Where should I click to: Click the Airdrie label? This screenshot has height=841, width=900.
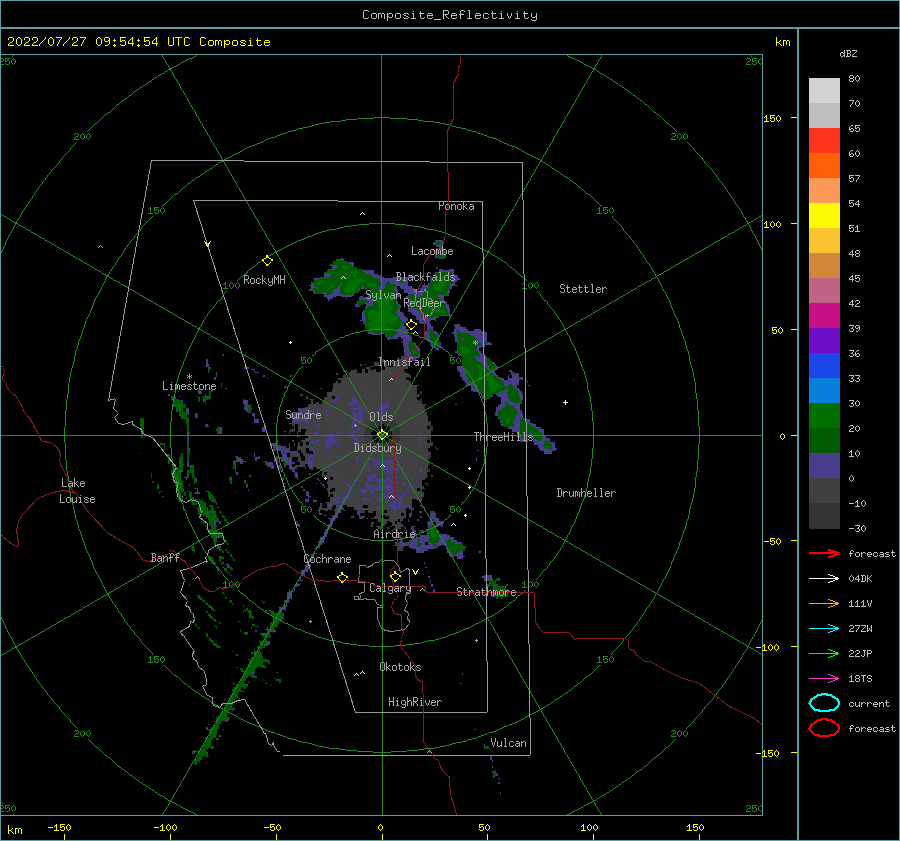click(394, 534)
